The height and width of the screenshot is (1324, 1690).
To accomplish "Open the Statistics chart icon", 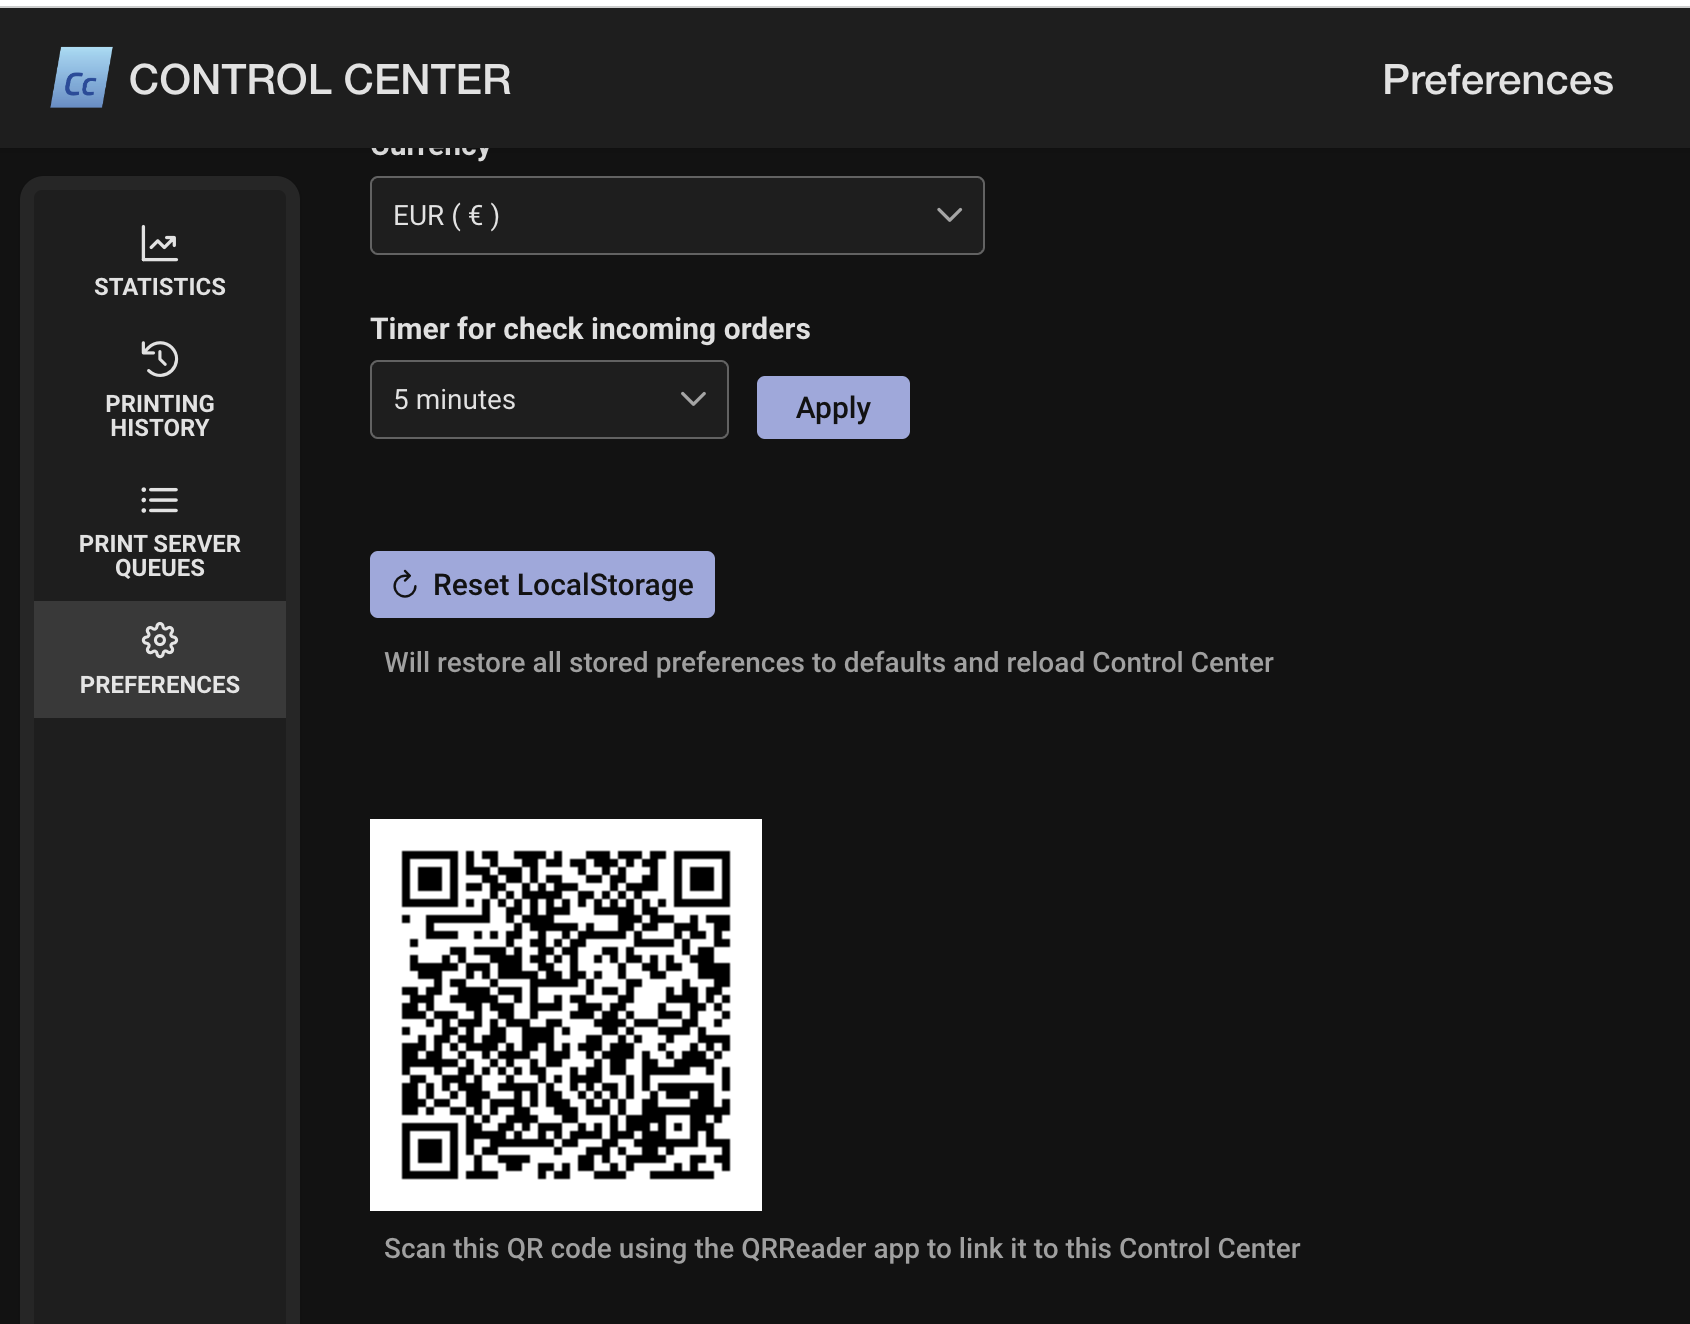I will pyautogui.click(x=160, y=243).
